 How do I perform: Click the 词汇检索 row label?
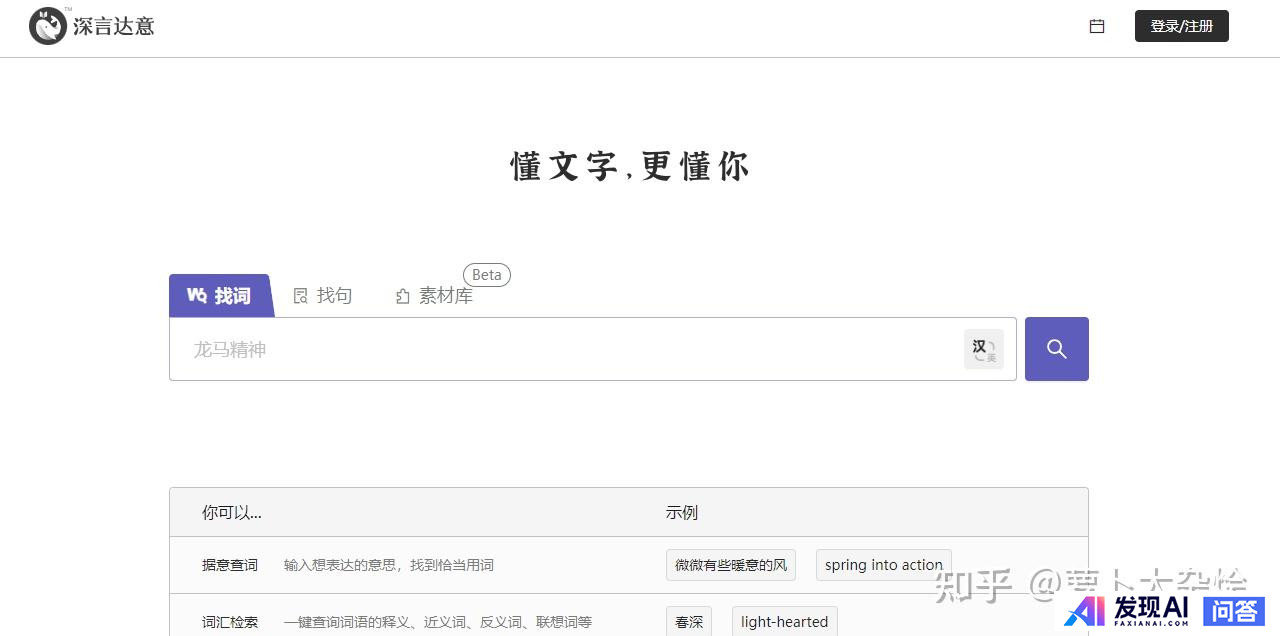(230, 622)
